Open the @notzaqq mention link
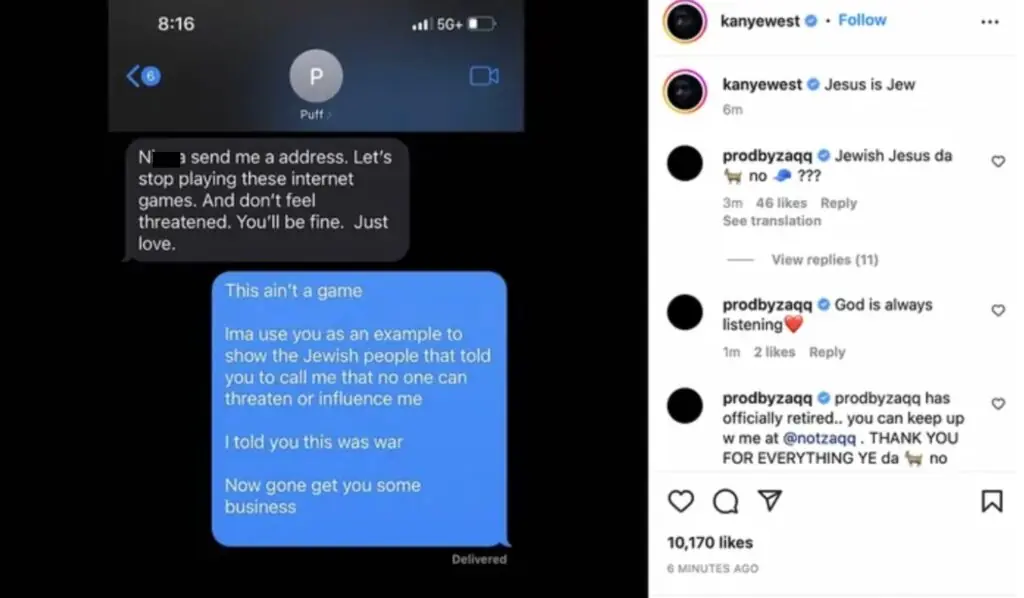This screenshot has height=598, width=1024. click(x=819, y=438)
